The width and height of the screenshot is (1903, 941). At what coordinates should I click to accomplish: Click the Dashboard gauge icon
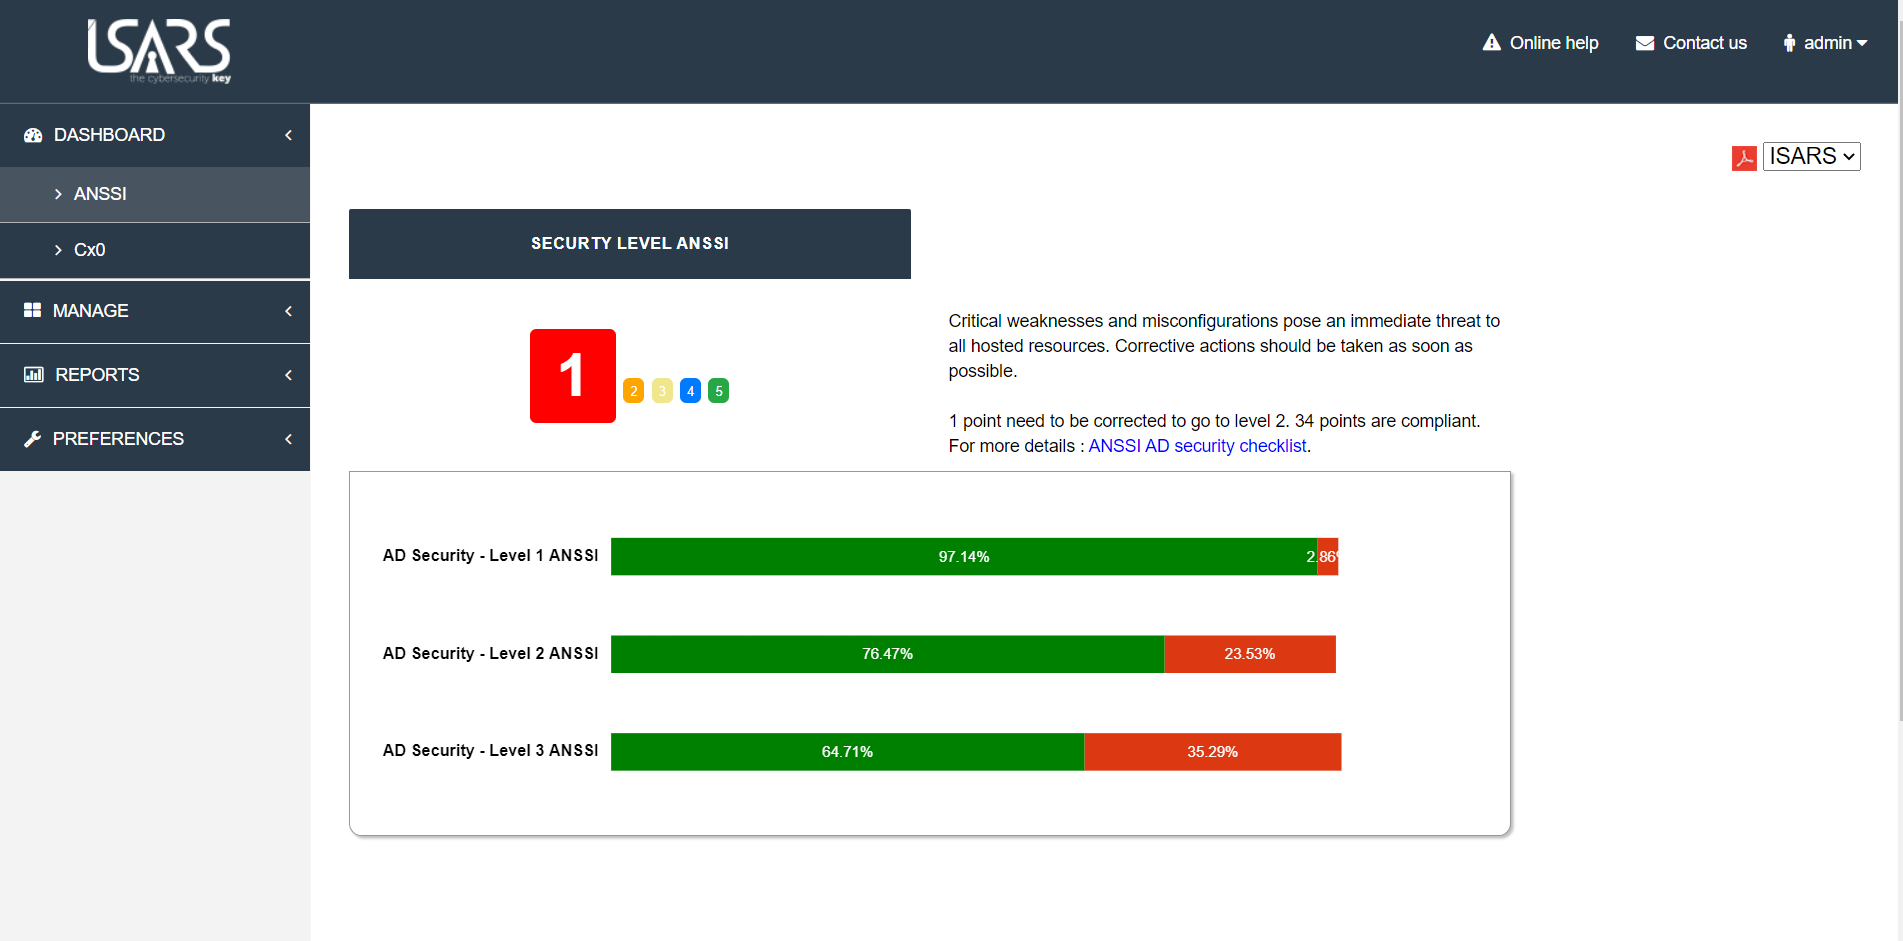(33, 135)
